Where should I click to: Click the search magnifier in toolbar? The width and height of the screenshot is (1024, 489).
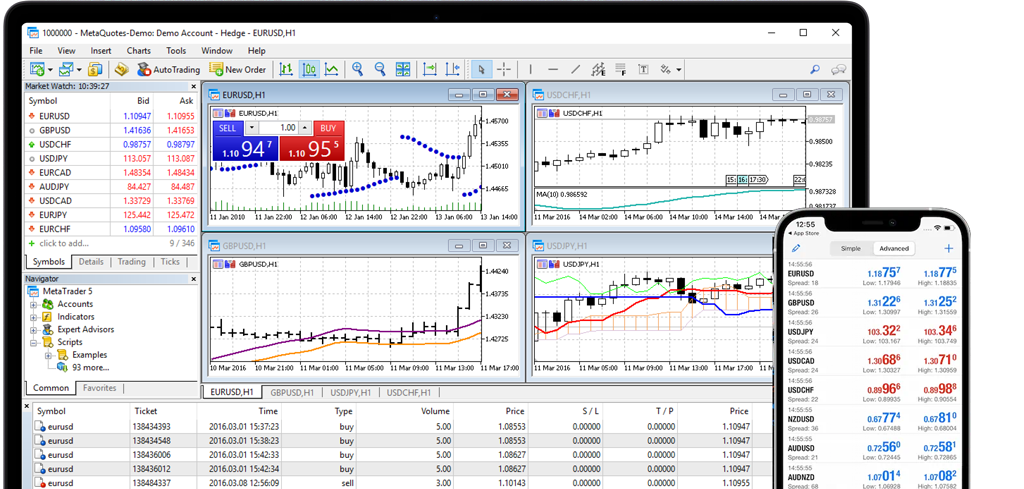pos(815,69)
